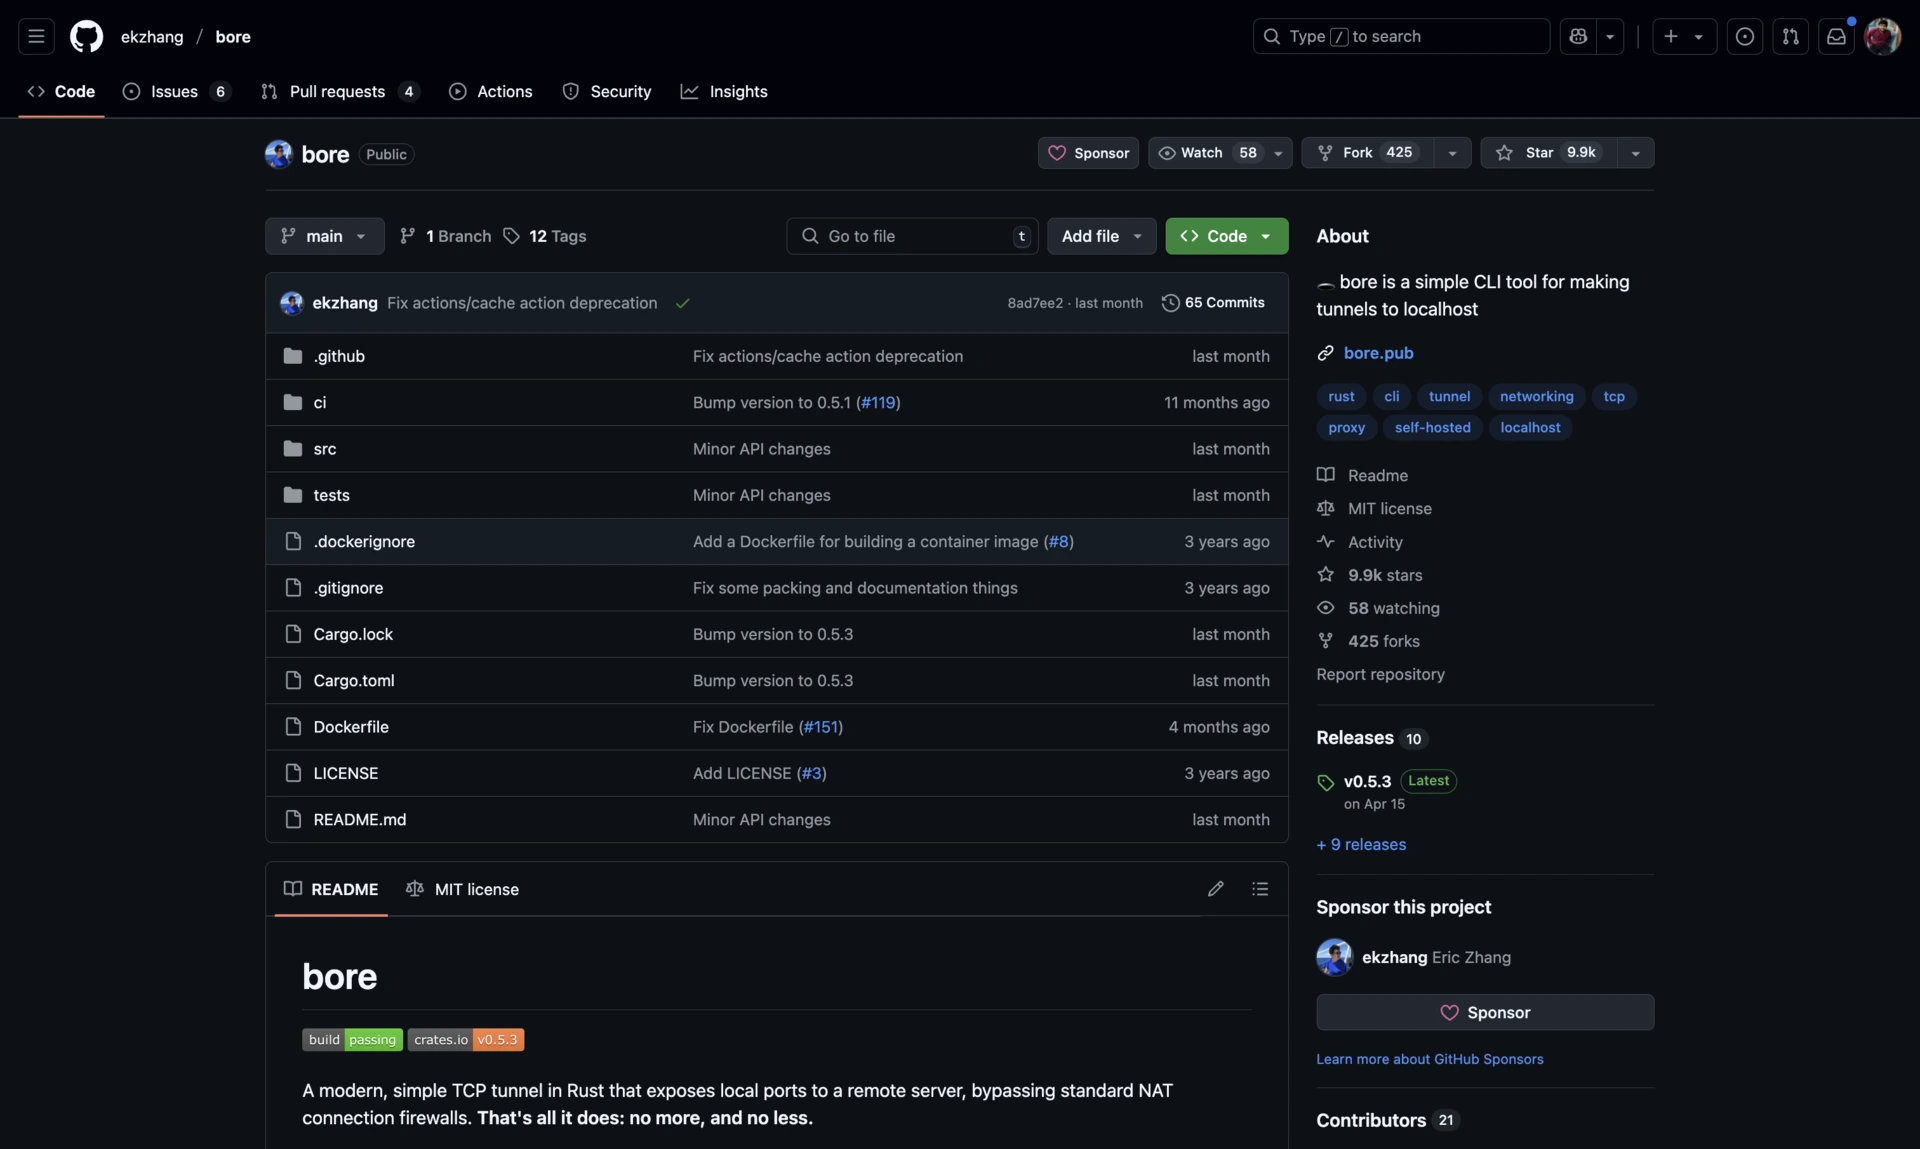Switch to the Code tab

pyautogui.click(x=61, y=91)
